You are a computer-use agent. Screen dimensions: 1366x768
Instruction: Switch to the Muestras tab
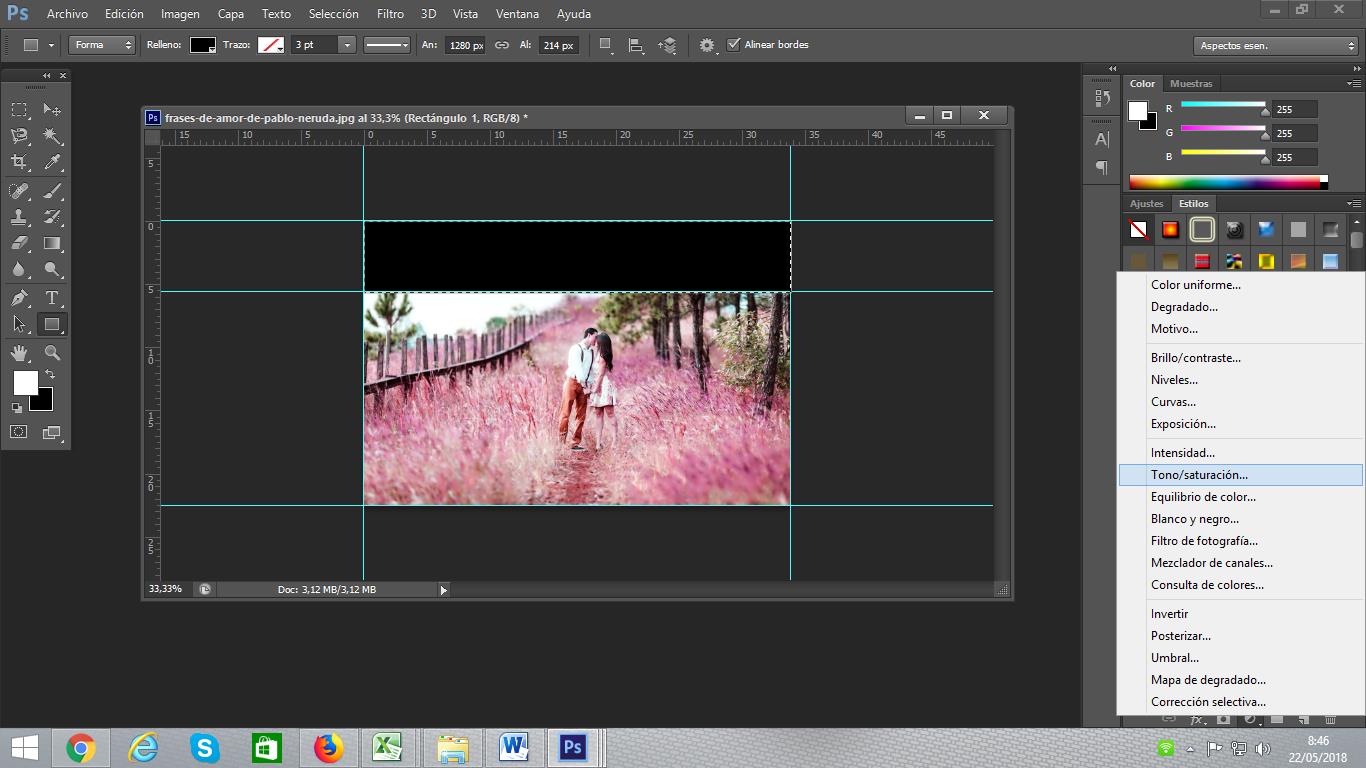1191,84
